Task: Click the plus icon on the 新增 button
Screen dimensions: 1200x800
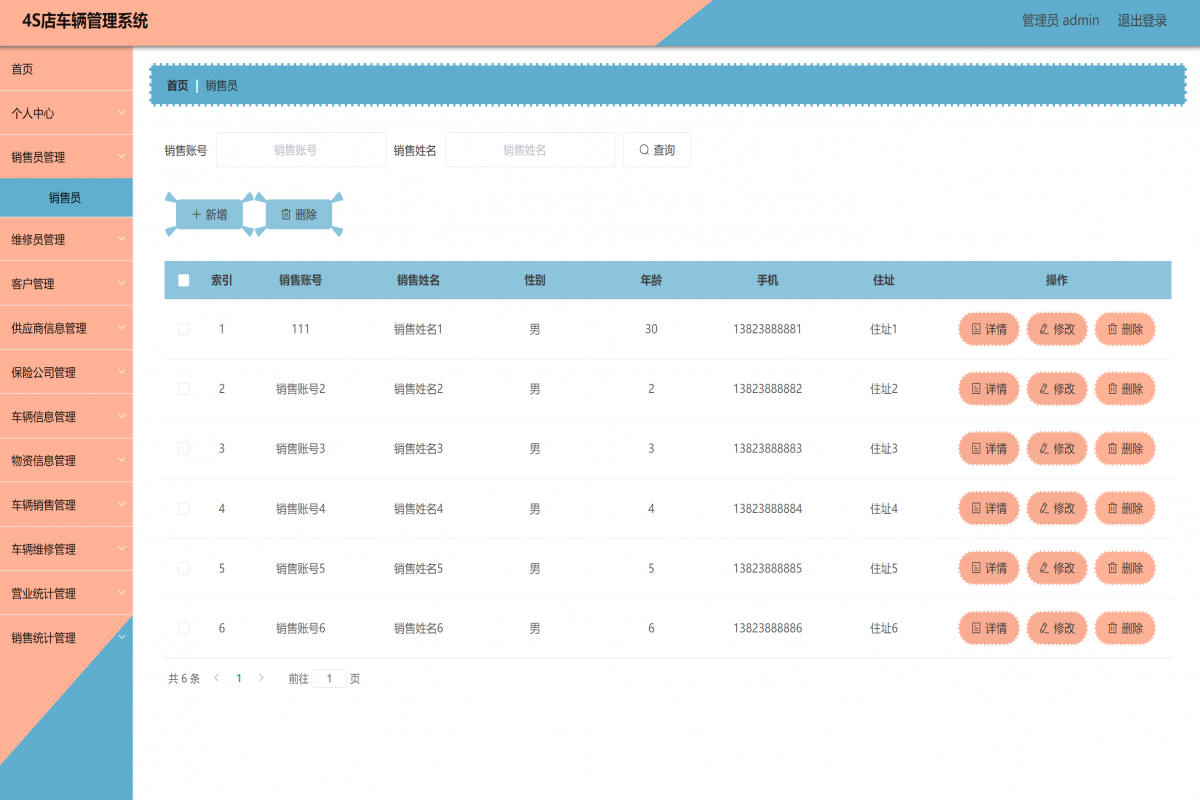Action: click(197, 214)
